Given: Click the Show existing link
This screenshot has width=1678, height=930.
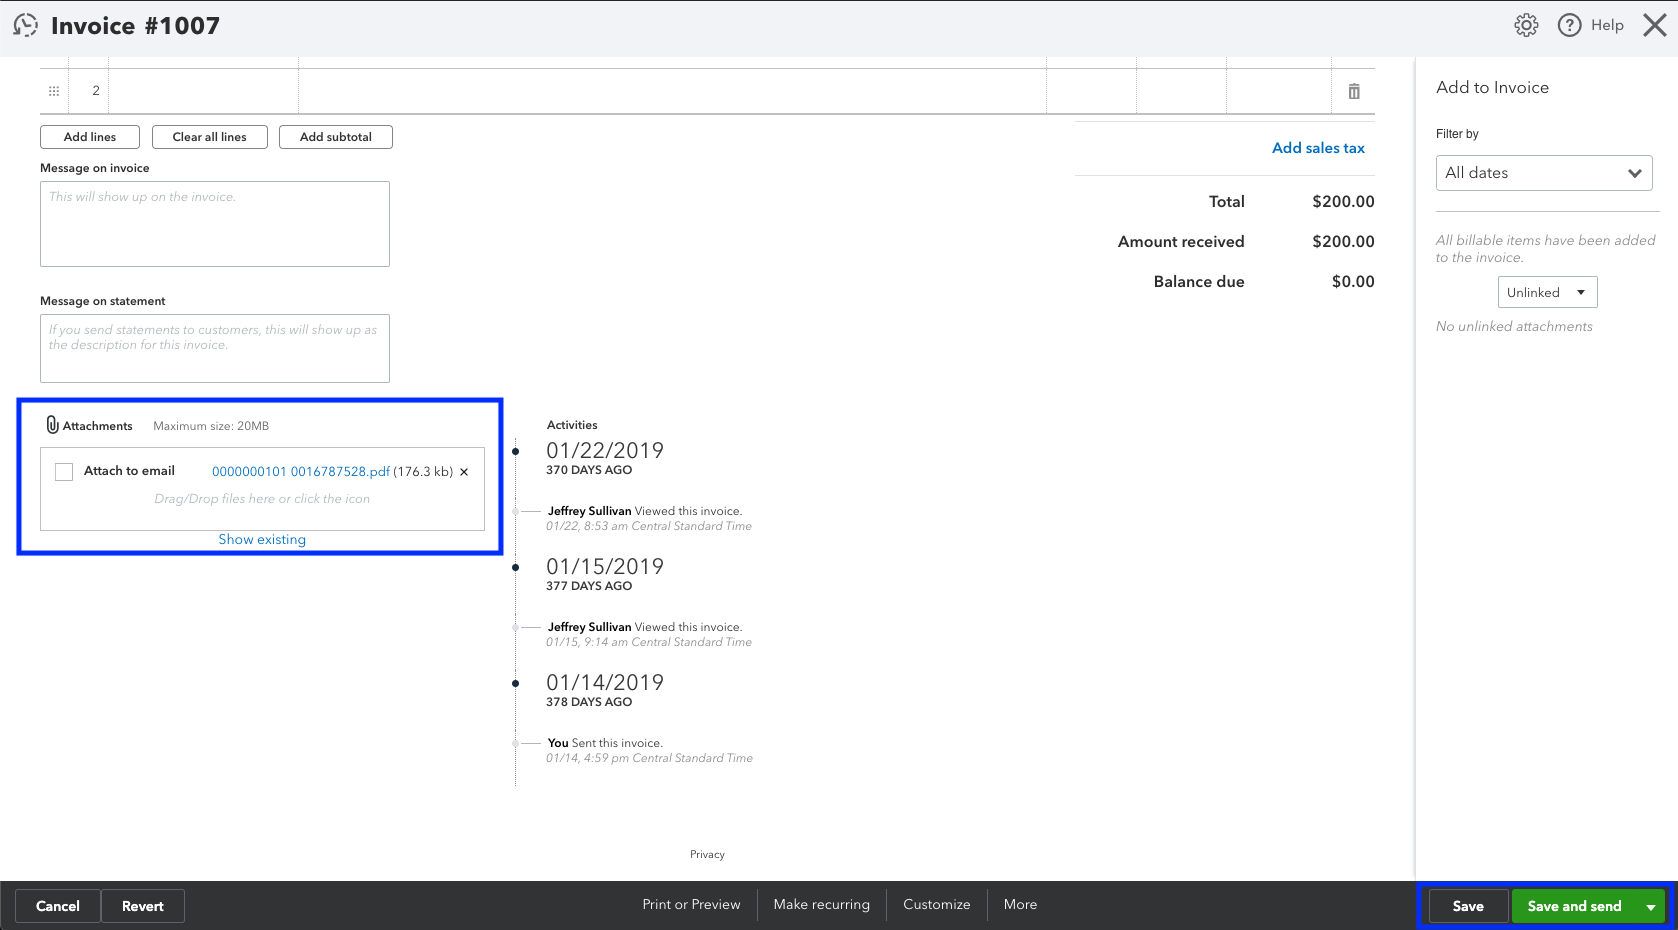Looking at the screenshot, I should 262,539.
